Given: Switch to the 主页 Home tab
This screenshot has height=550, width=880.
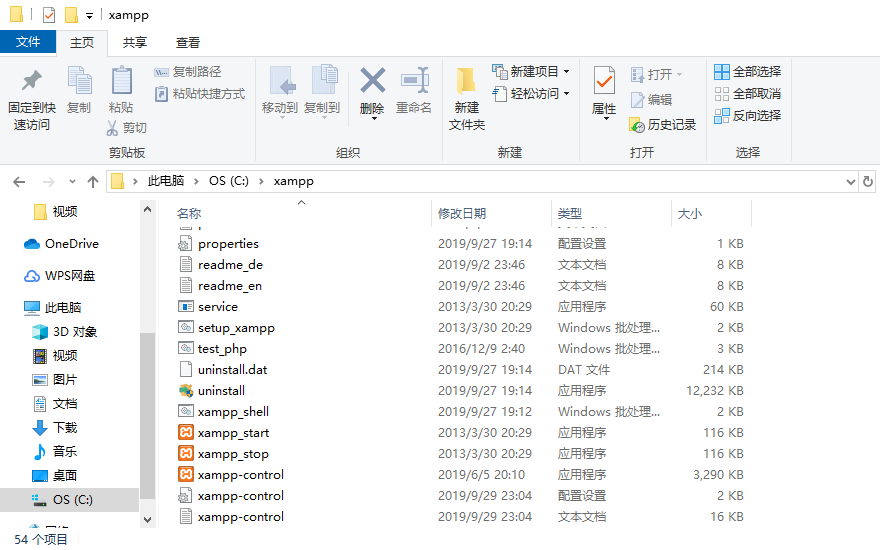Looking at the screenshot, I should click(x=82, y=43).
